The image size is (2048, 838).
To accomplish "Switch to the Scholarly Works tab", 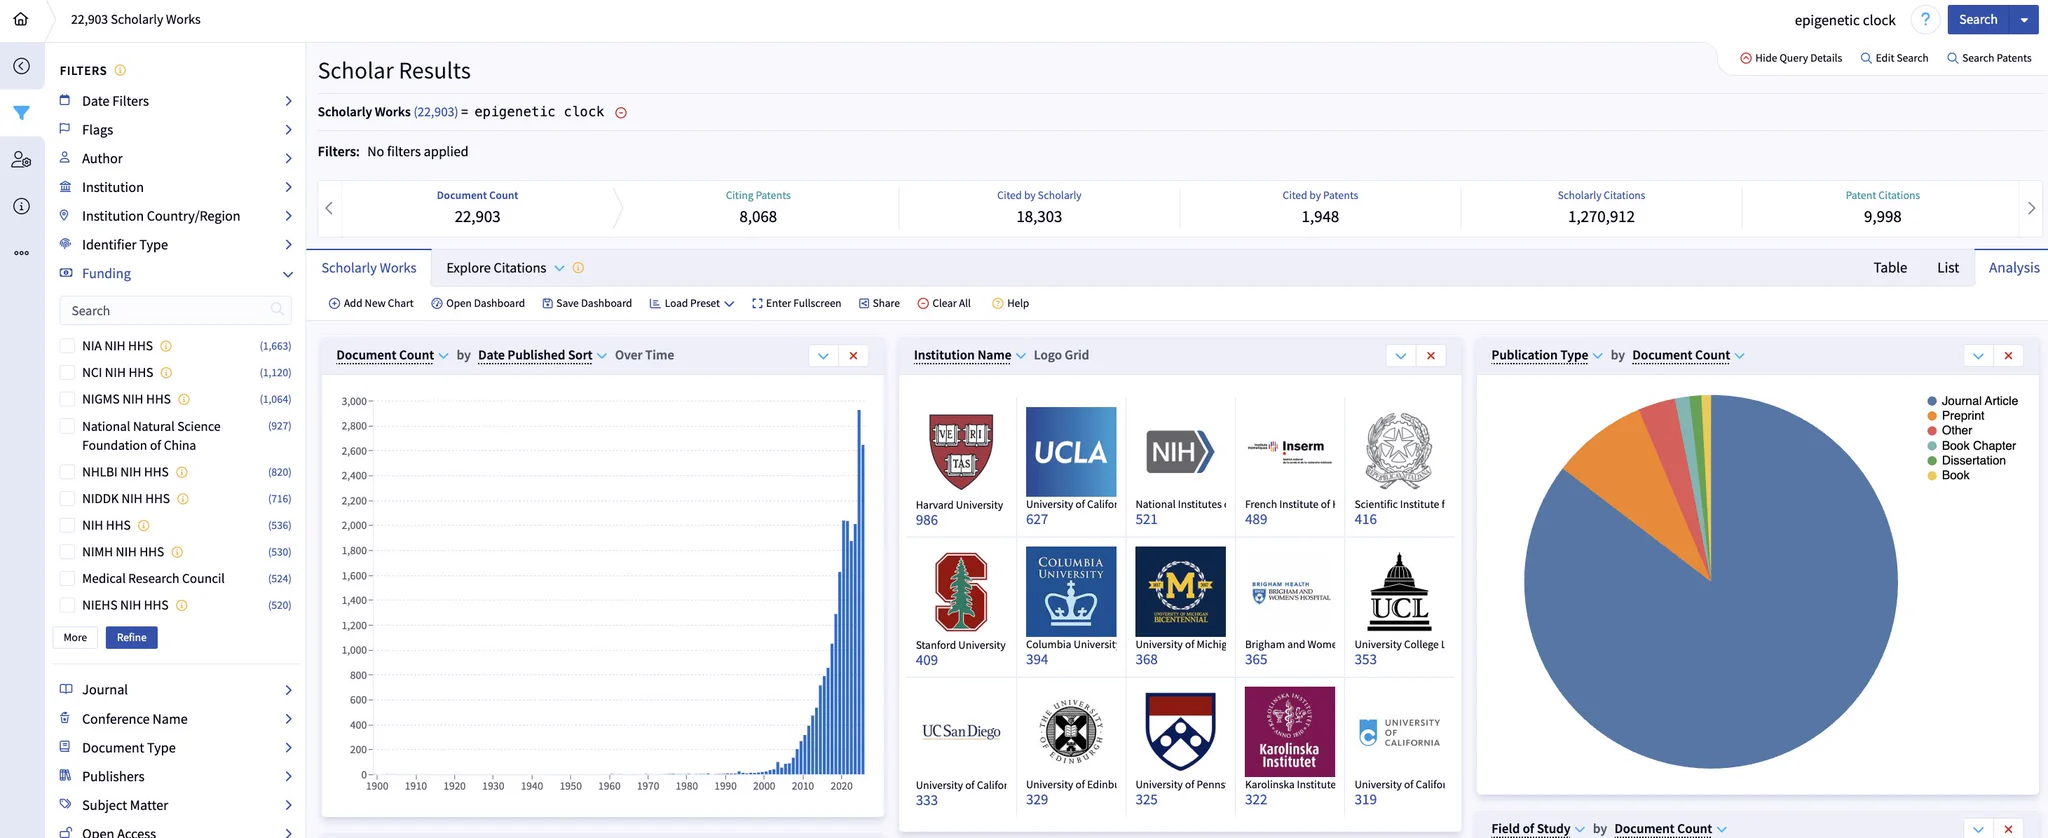I will tap(369, 268).
